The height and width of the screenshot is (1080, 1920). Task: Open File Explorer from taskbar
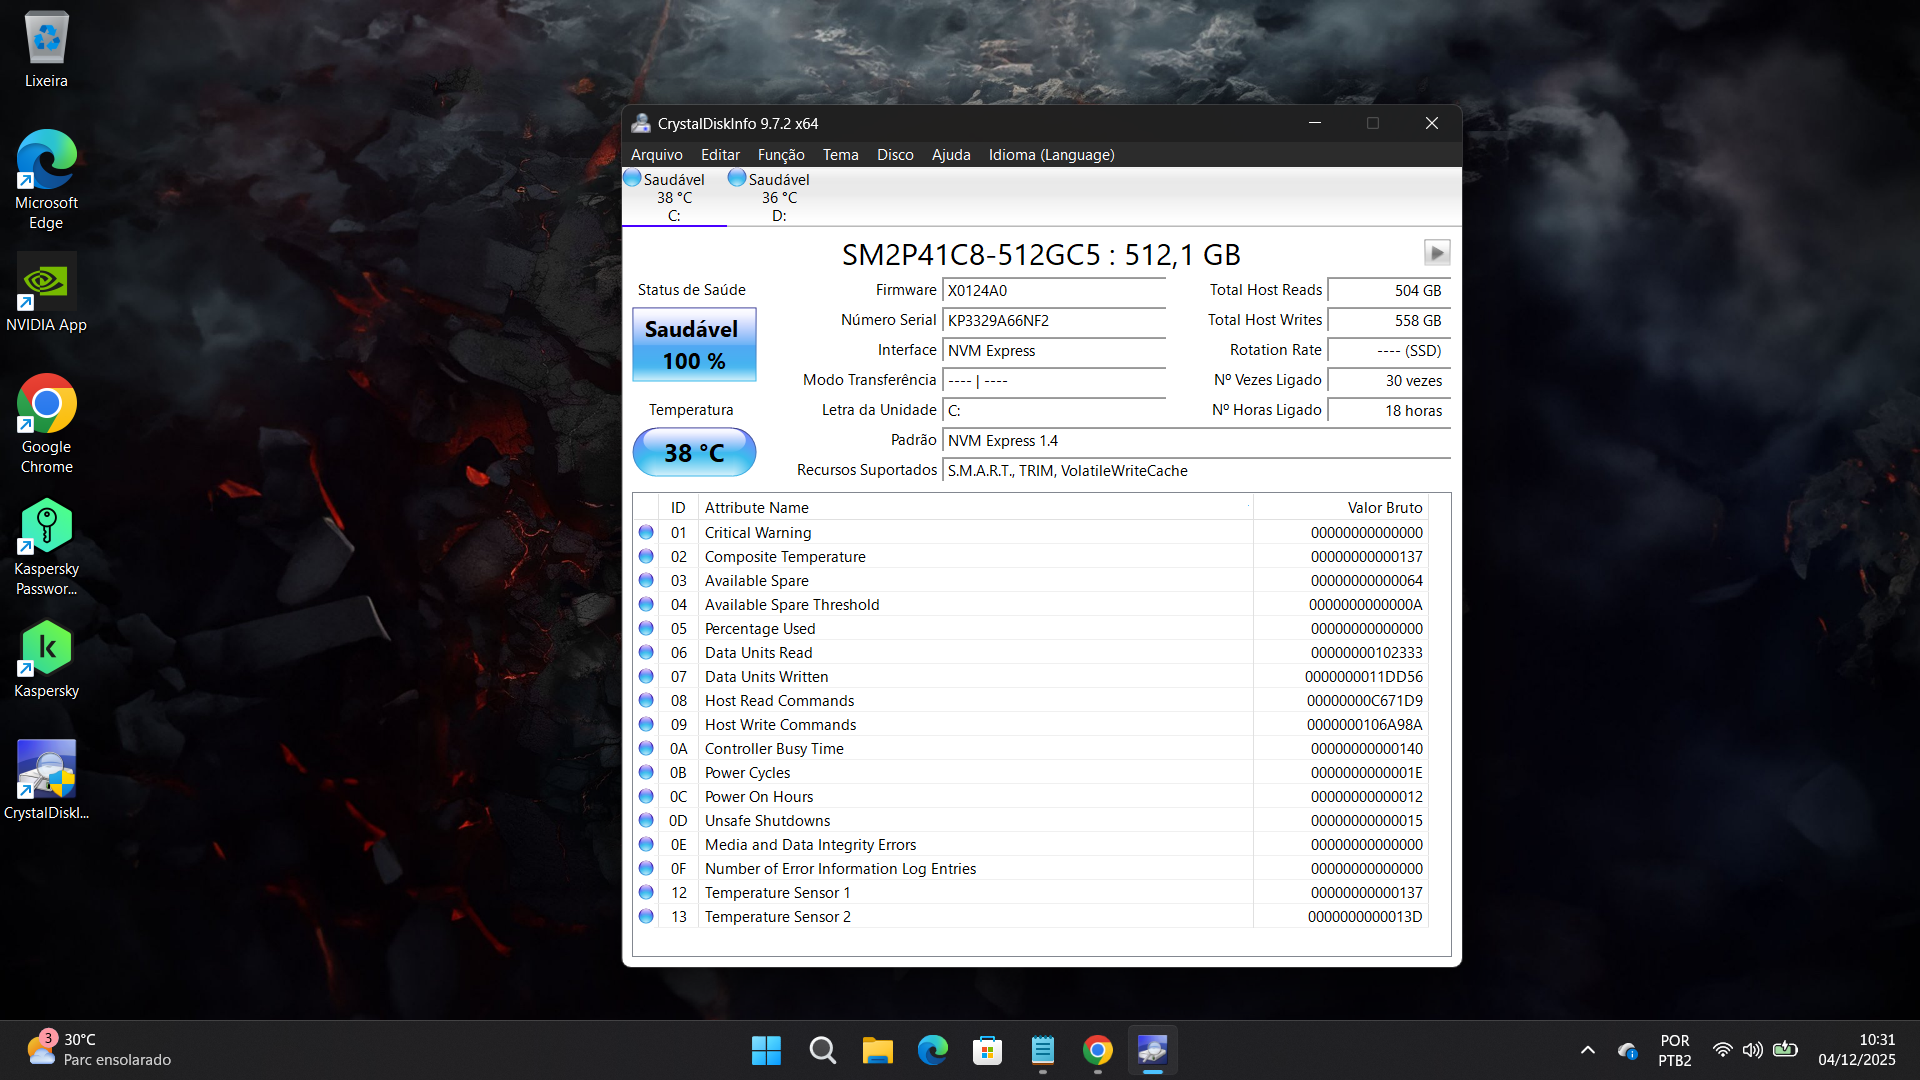click(x=877, y=1050)
